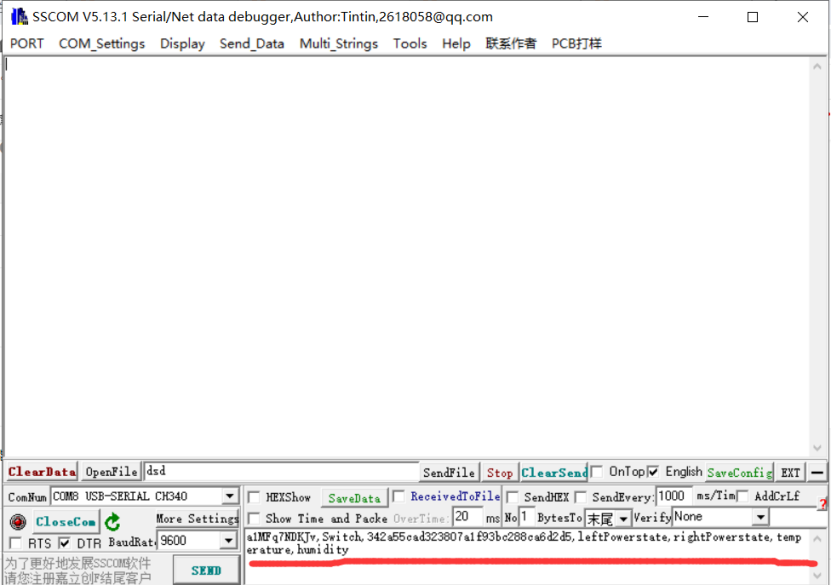Screen dimensions: 831x585
Task: Open the BytesTo 末尾 dropdown
Action: [624, 518]
